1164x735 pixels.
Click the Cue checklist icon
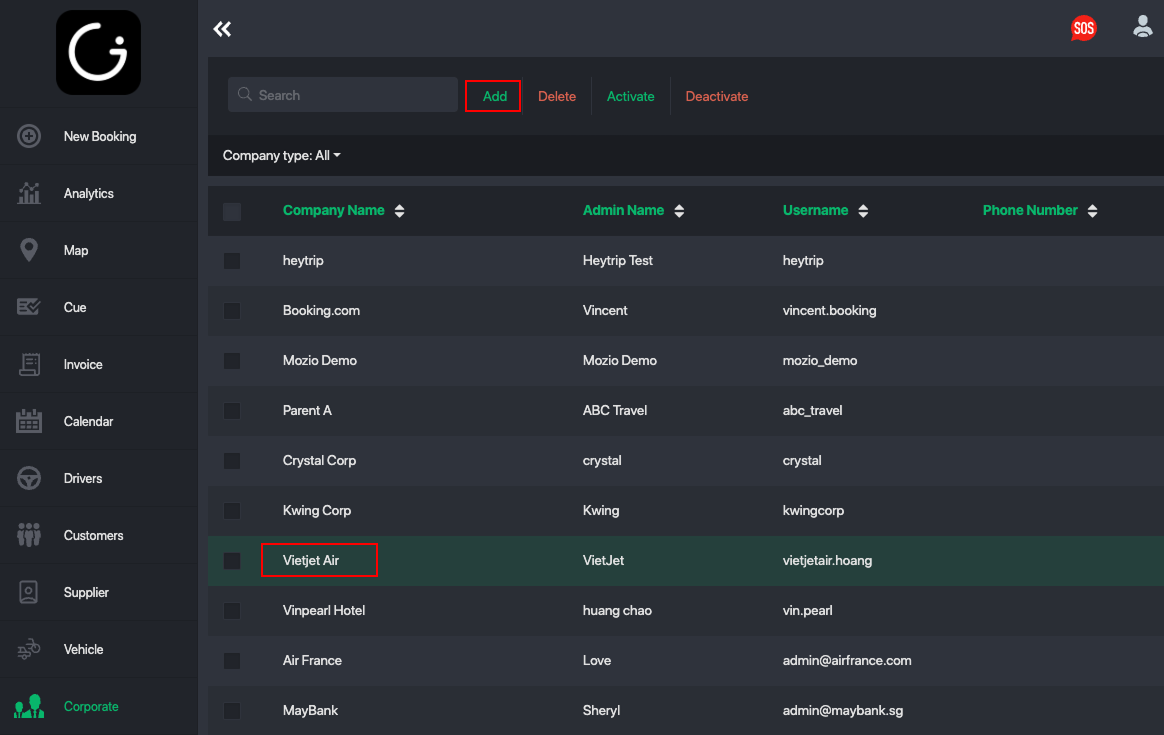(x=29, y=307)
